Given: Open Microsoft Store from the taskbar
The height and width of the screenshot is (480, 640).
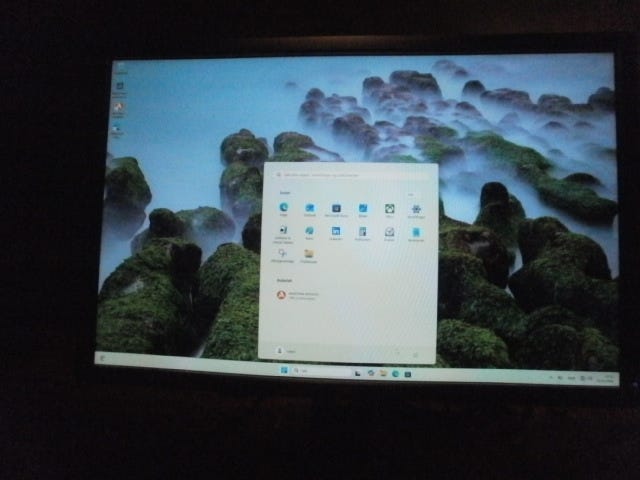Looking at the screenshot, I should (x=407, y=374).
